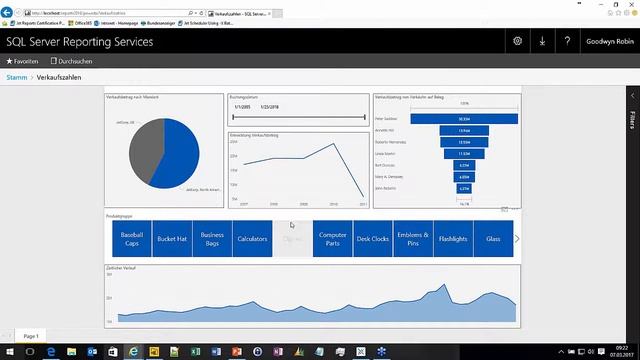Click the browser address bar
The image size is (640, 360).
coord(106,13)
